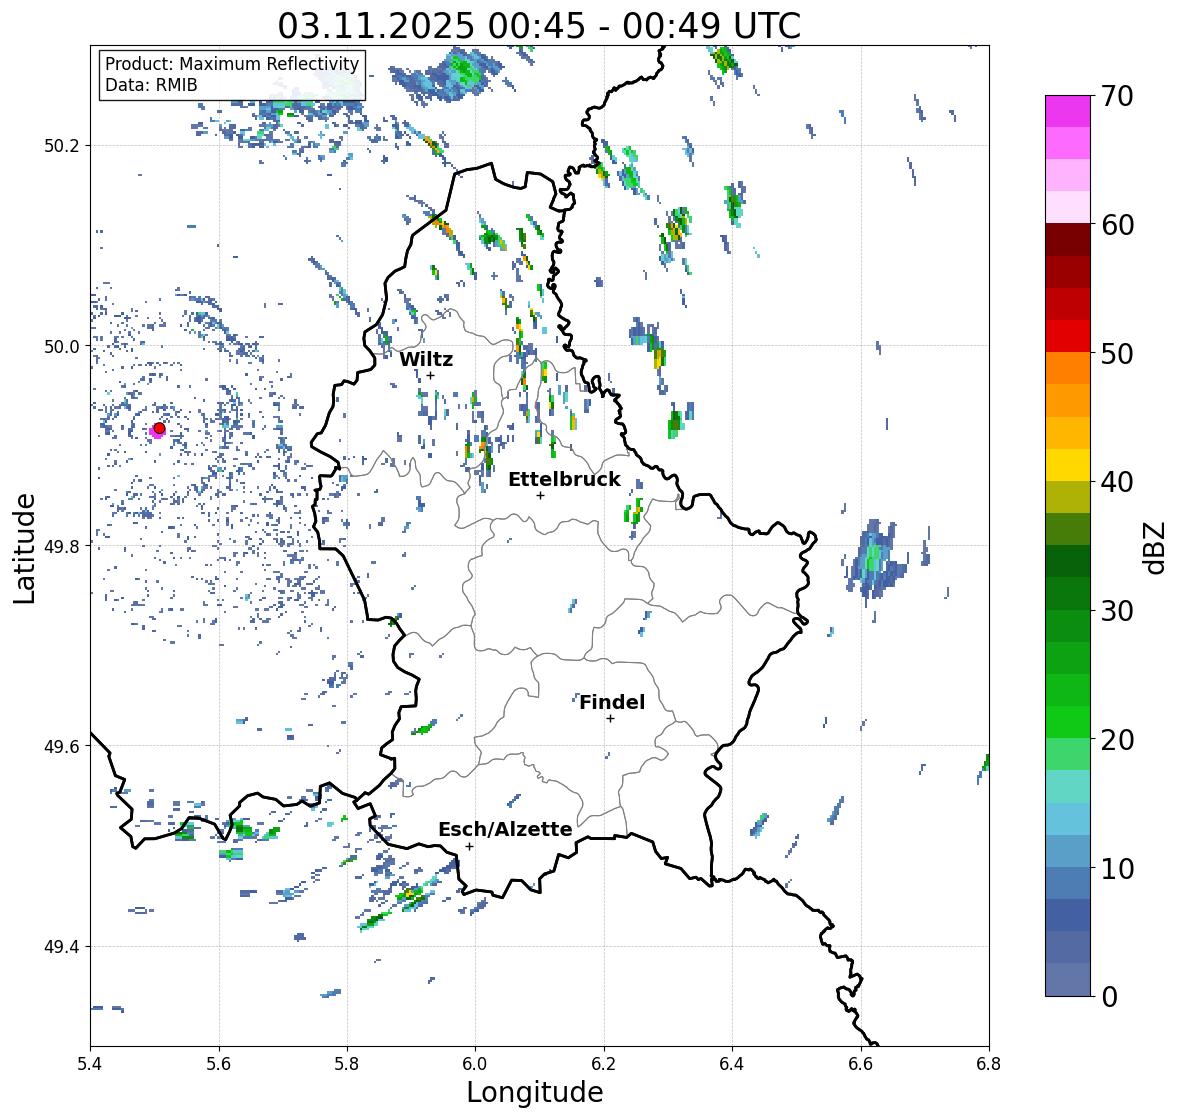Pick the dark red colorbar swatch just below 60
The image size is (1179, 1117).
1068,240
